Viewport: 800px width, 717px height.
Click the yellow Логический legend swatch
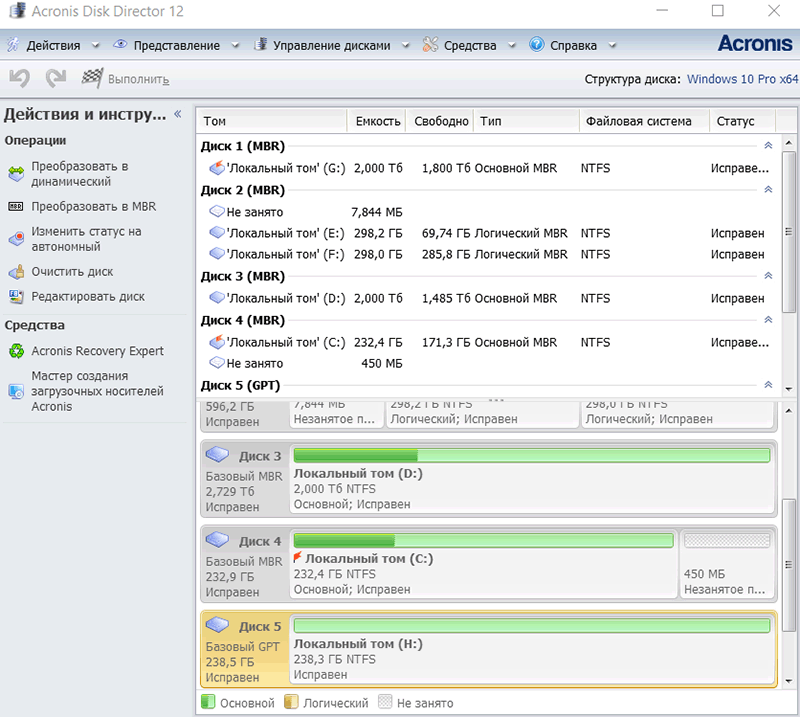coord(291,702)
